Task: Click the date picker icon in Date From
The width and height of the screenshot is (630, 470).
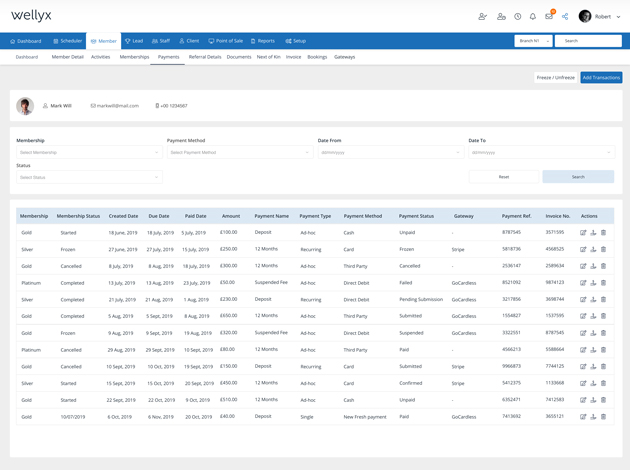Action: [457, 153]
